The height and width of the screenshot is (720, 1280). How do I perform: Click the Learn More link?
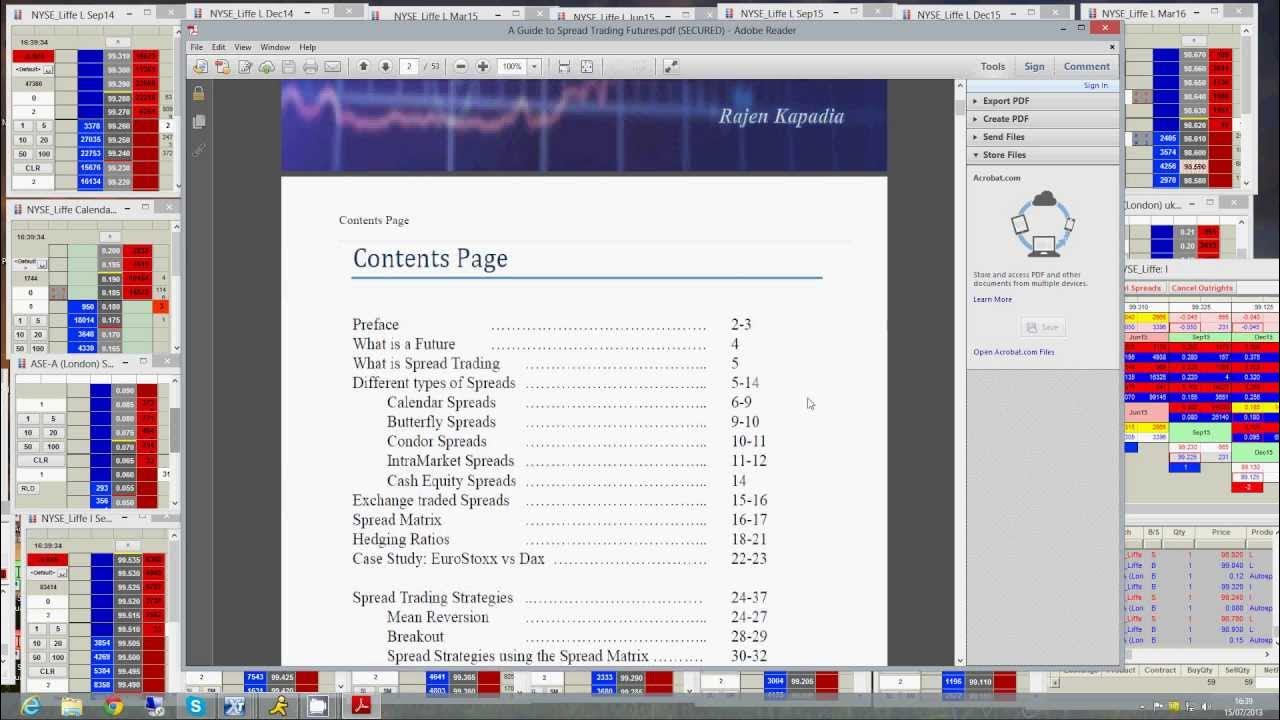[992, 299]
